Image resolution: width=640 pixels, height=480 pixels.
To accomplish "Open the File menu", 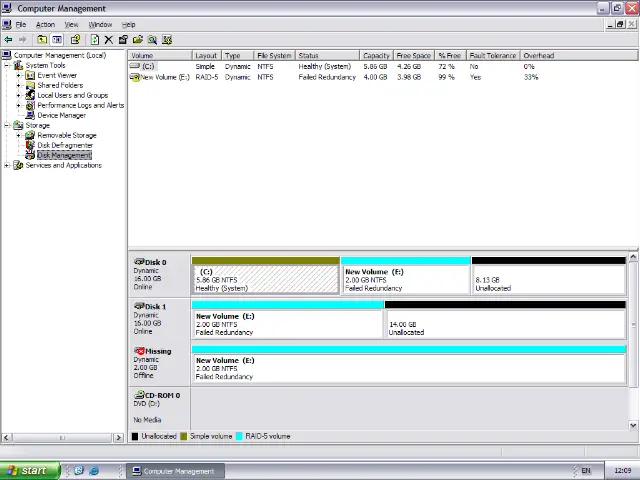I will (x=21, y=24).
